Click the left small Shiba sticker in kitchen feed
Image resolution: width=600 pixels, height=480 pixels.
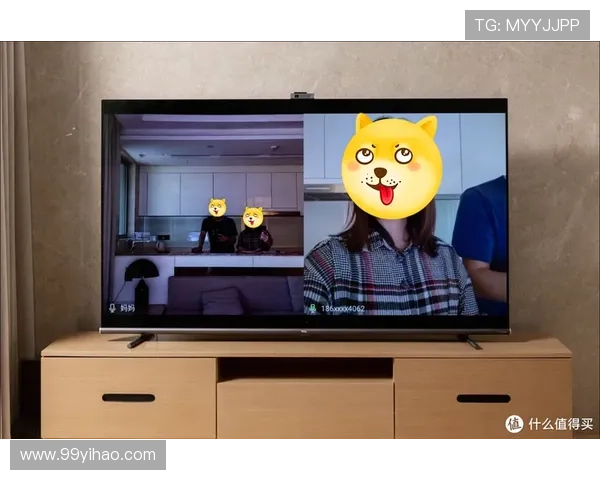click(x=217, y=208)
